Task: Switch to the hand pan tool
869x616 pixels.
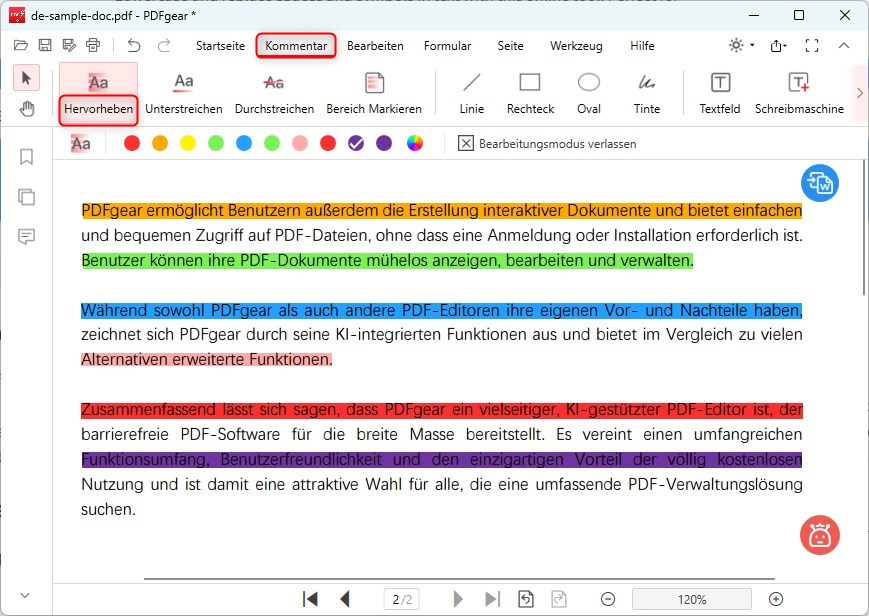Action: click(27, 109)
